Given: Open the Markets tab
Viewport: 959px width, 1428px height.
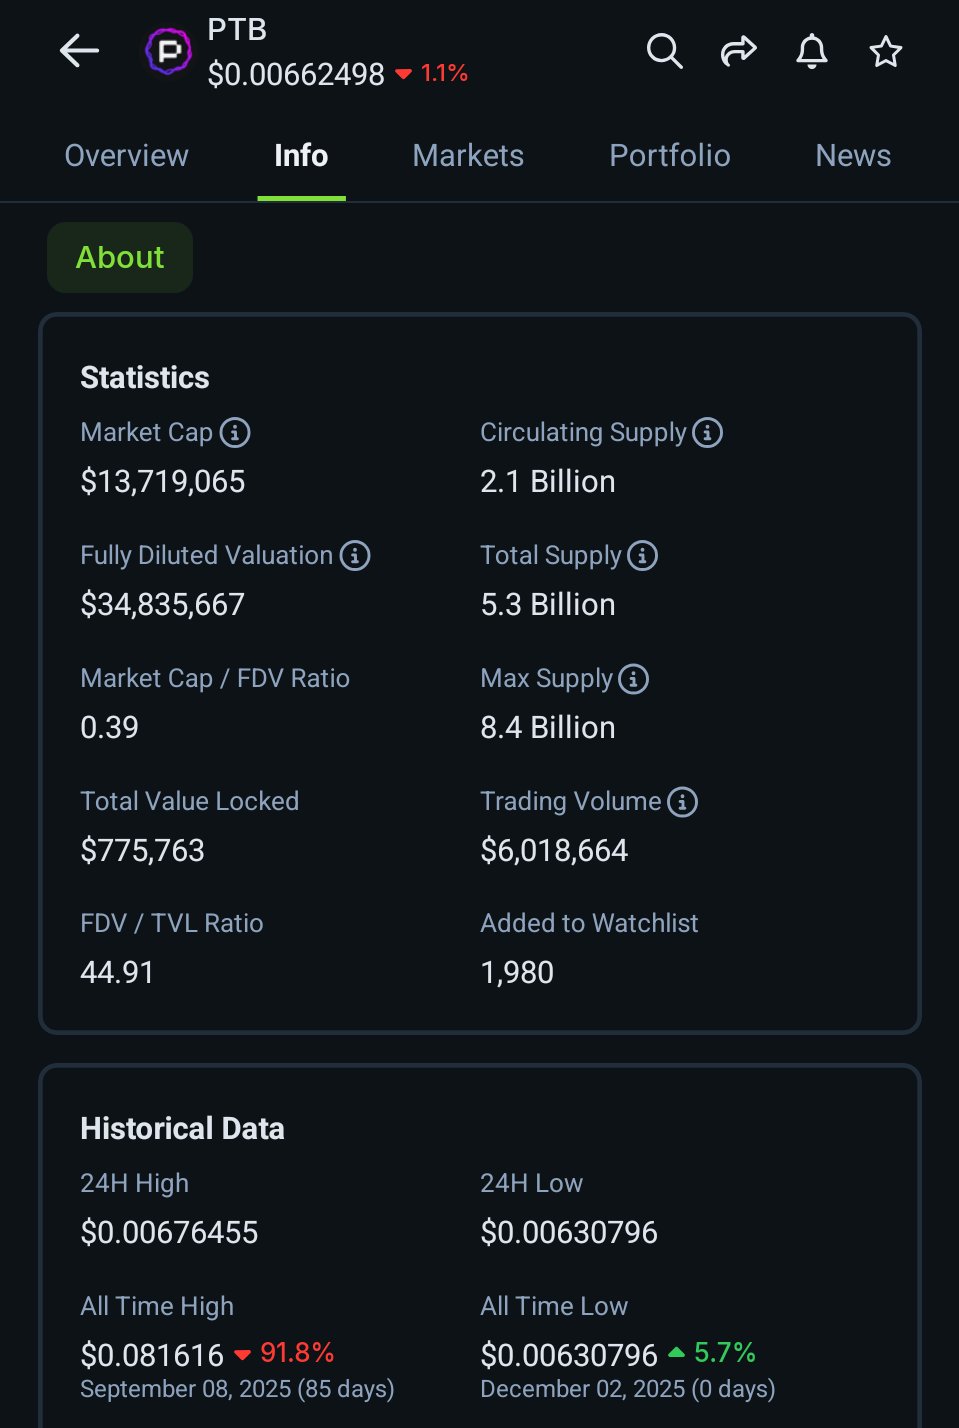Looking at the screenshot, I should (468, 156).
